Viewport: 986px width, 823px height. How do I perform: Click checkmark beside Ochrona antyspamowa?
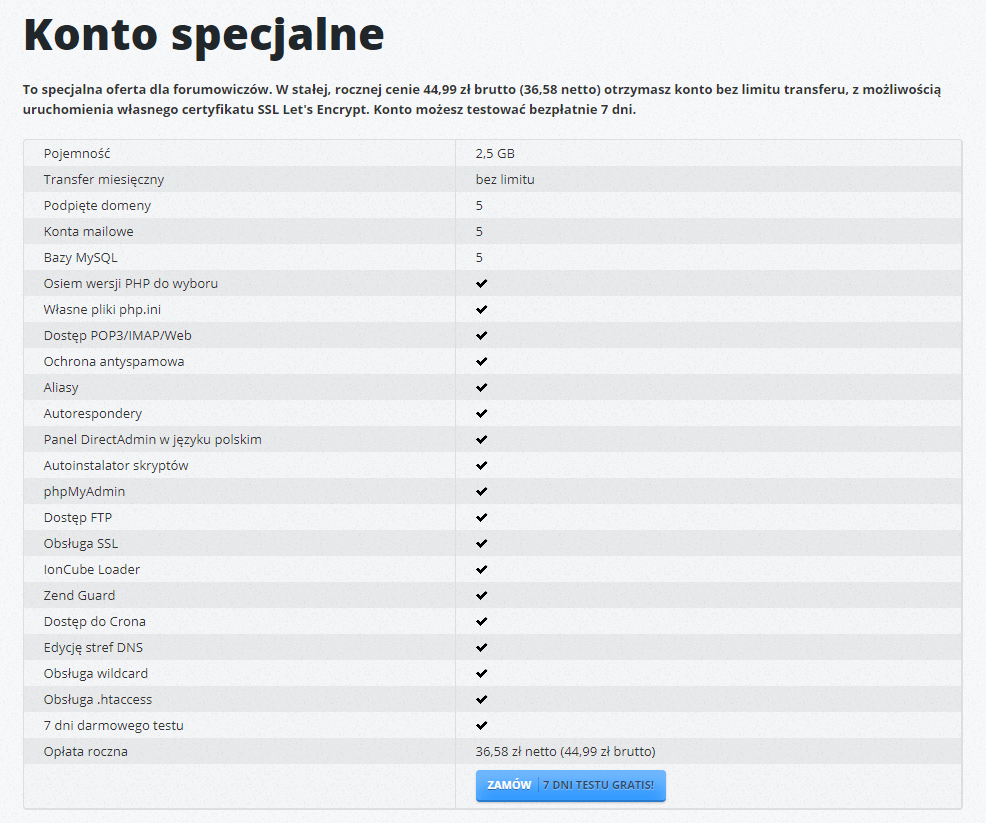(x=481, y=361)
